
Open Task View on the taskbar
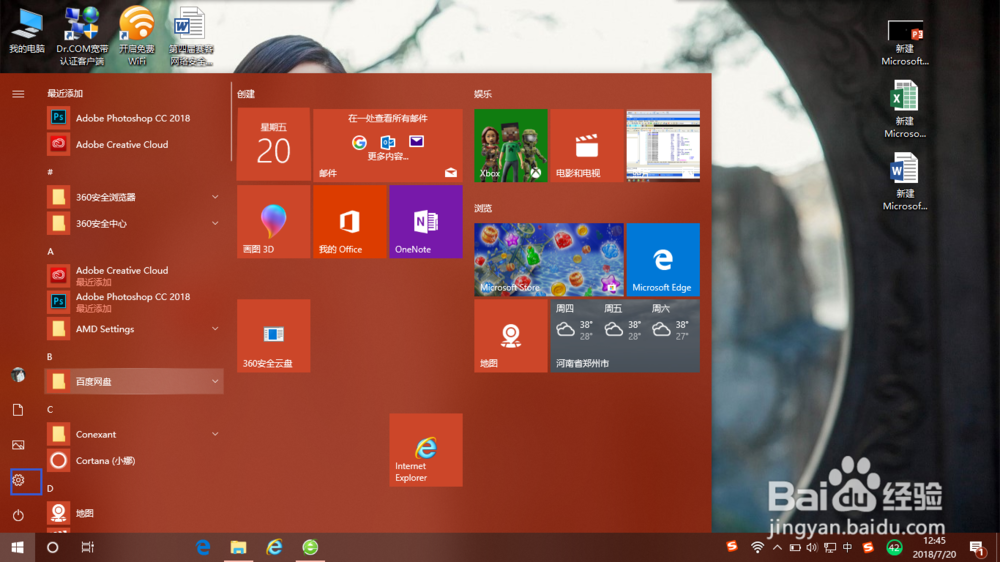[x=88, y=547]
